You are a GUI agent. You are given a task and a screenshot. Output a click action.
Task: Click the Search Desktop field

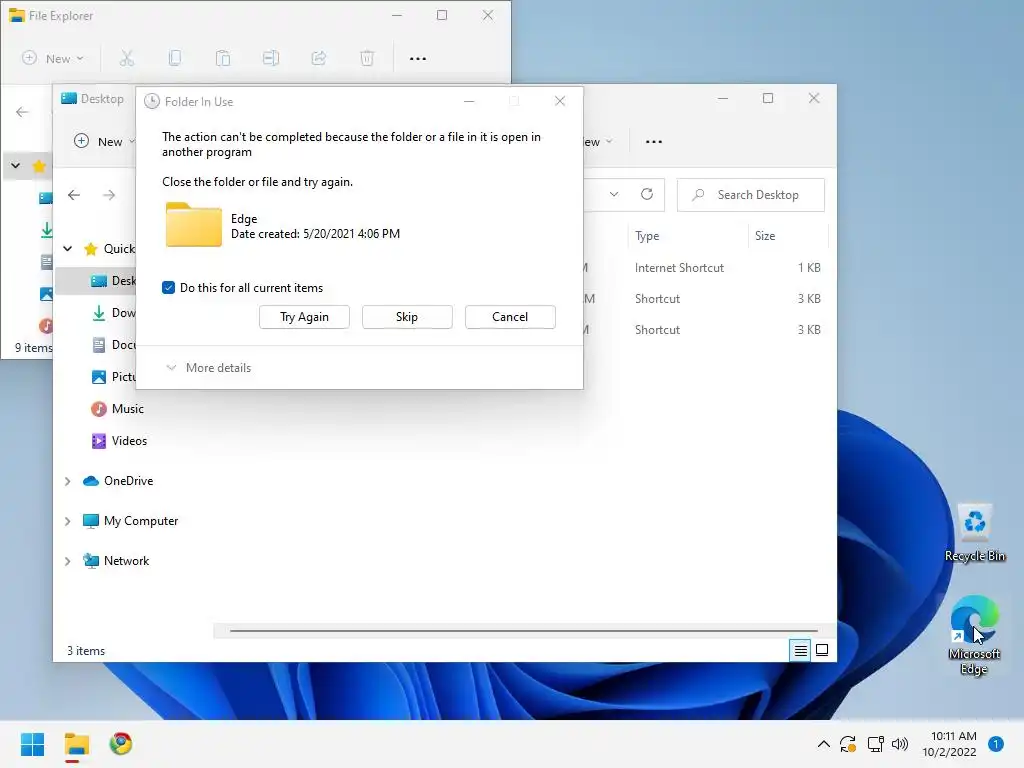click(x=750, y=195)
